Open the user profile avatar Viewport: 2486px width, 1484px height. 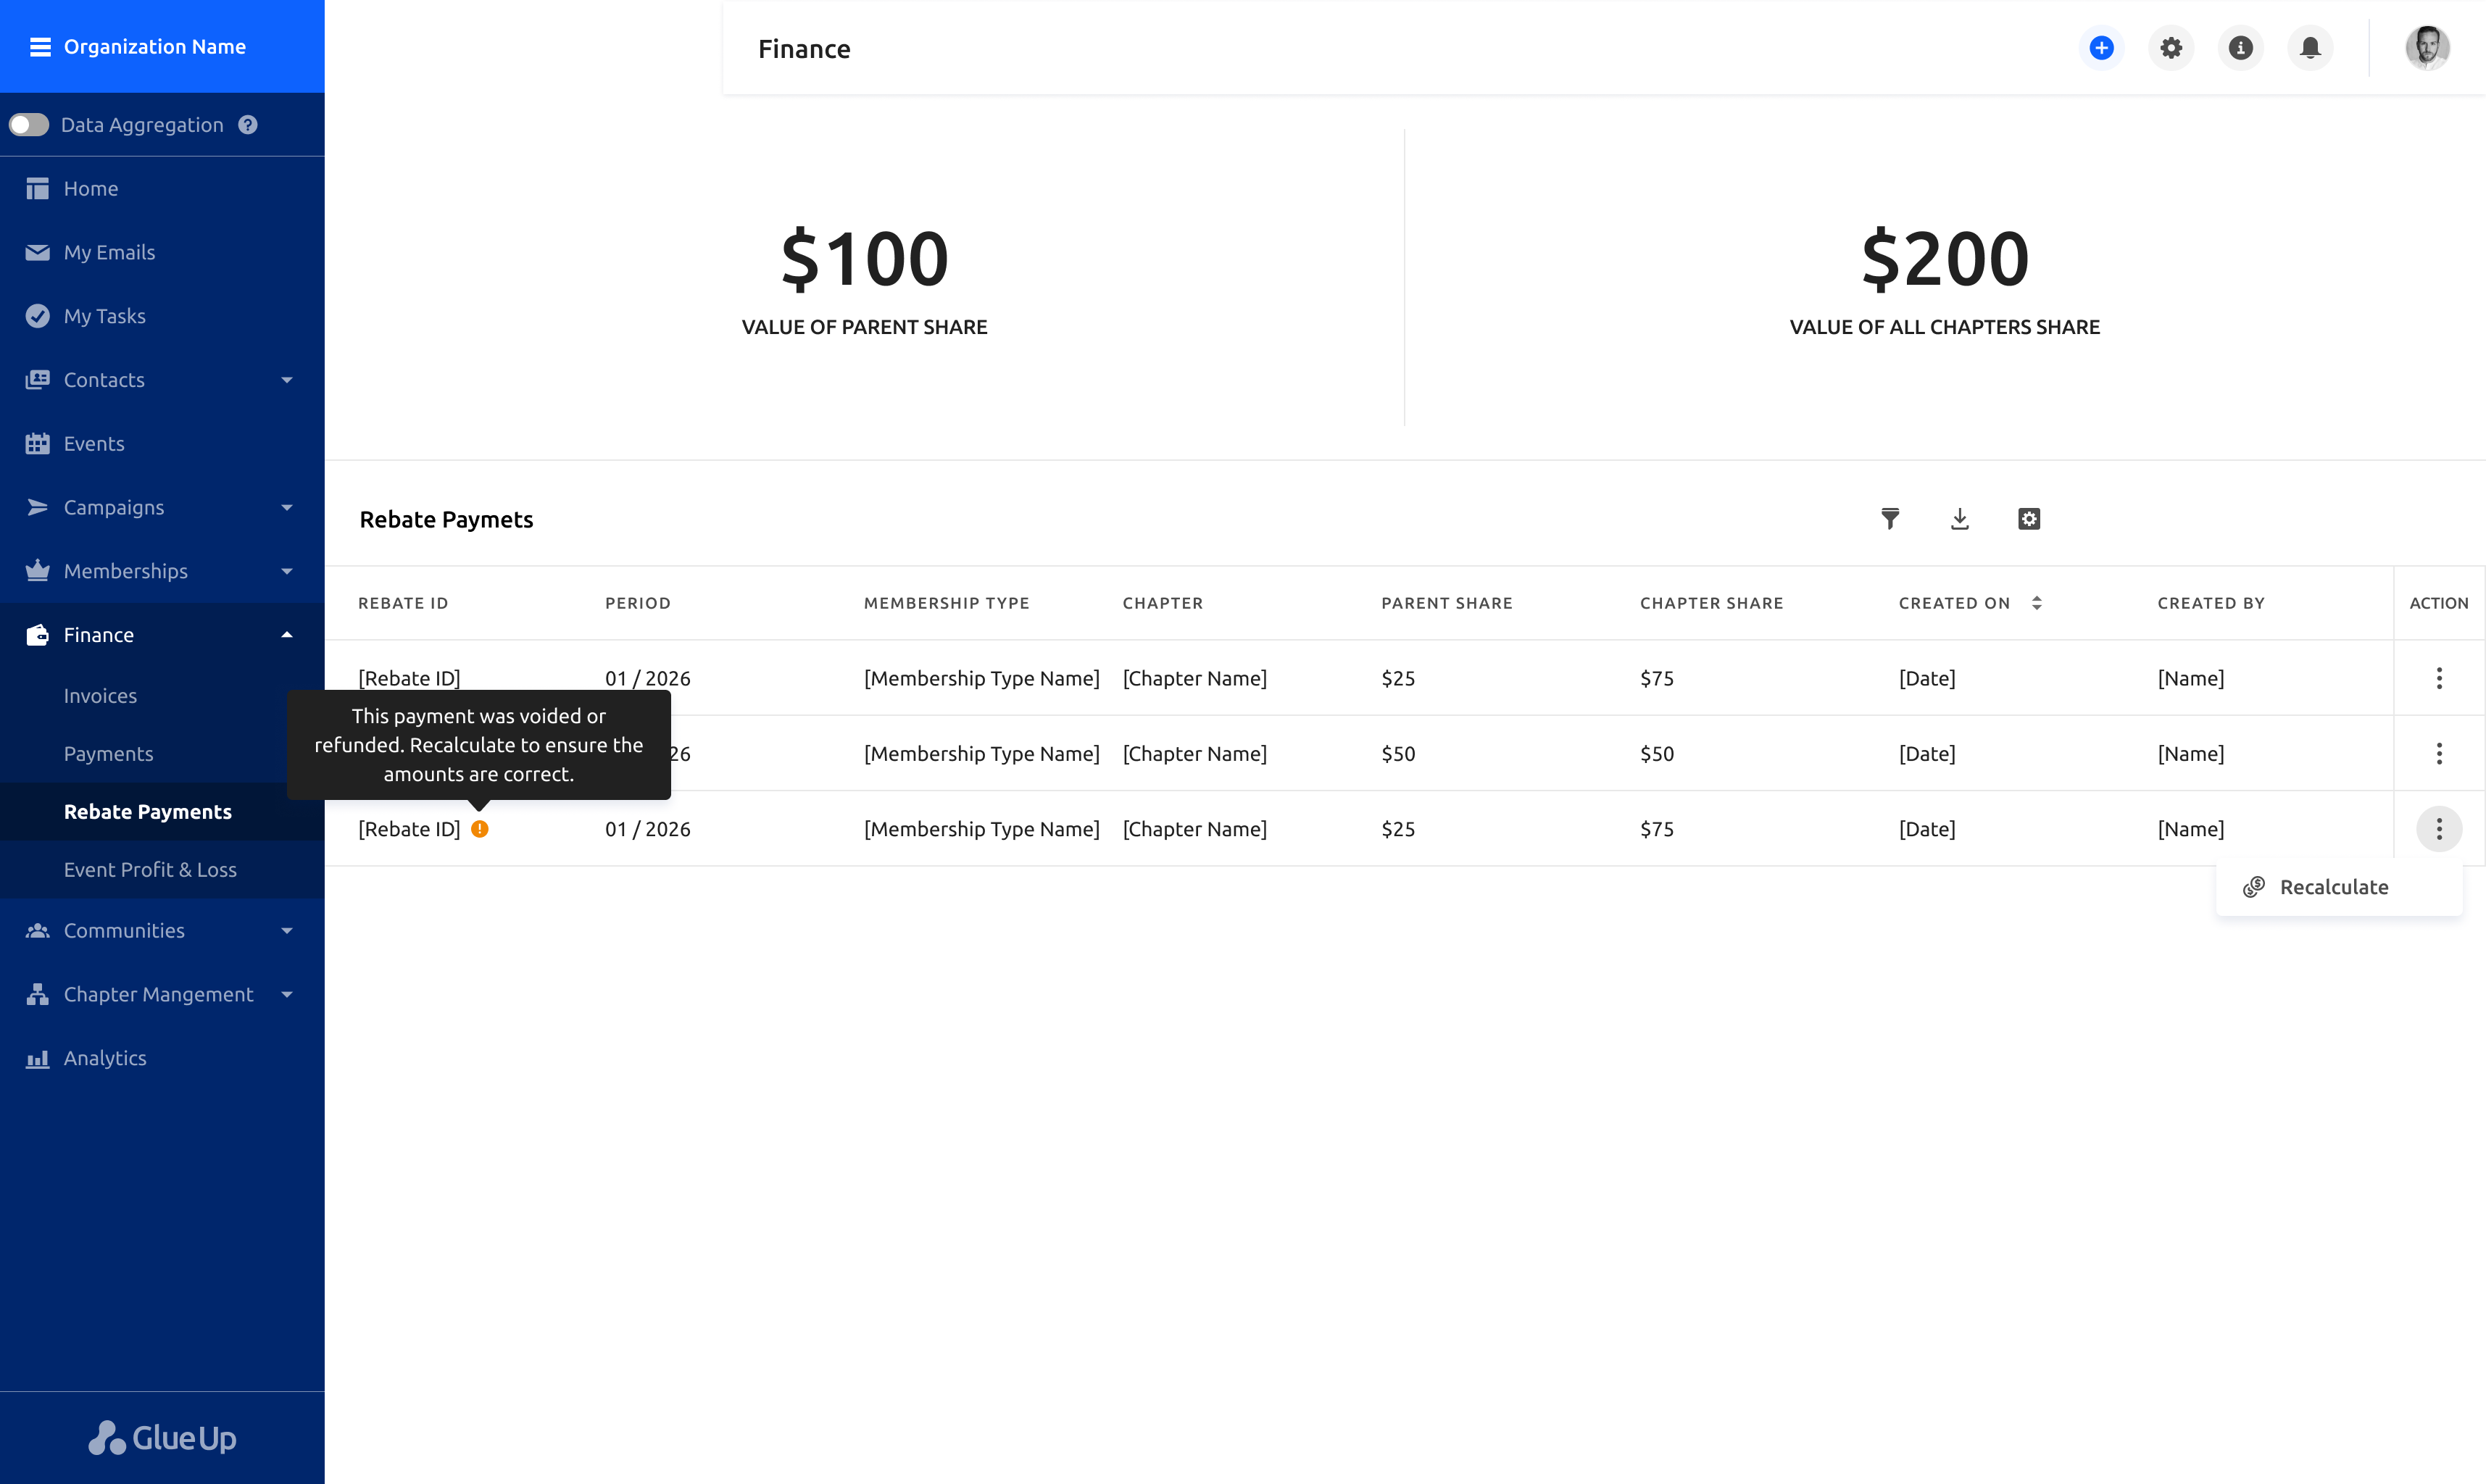2427,48
